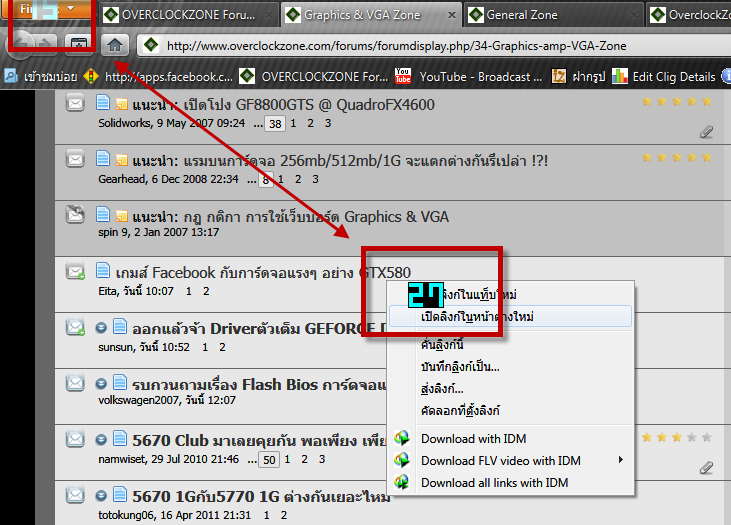The width and height of the screenshot is (731, 525).
Task: Choose คัดลอกที่ตั้งลิงก์ from context menu
Action: [x=510, y=411]
